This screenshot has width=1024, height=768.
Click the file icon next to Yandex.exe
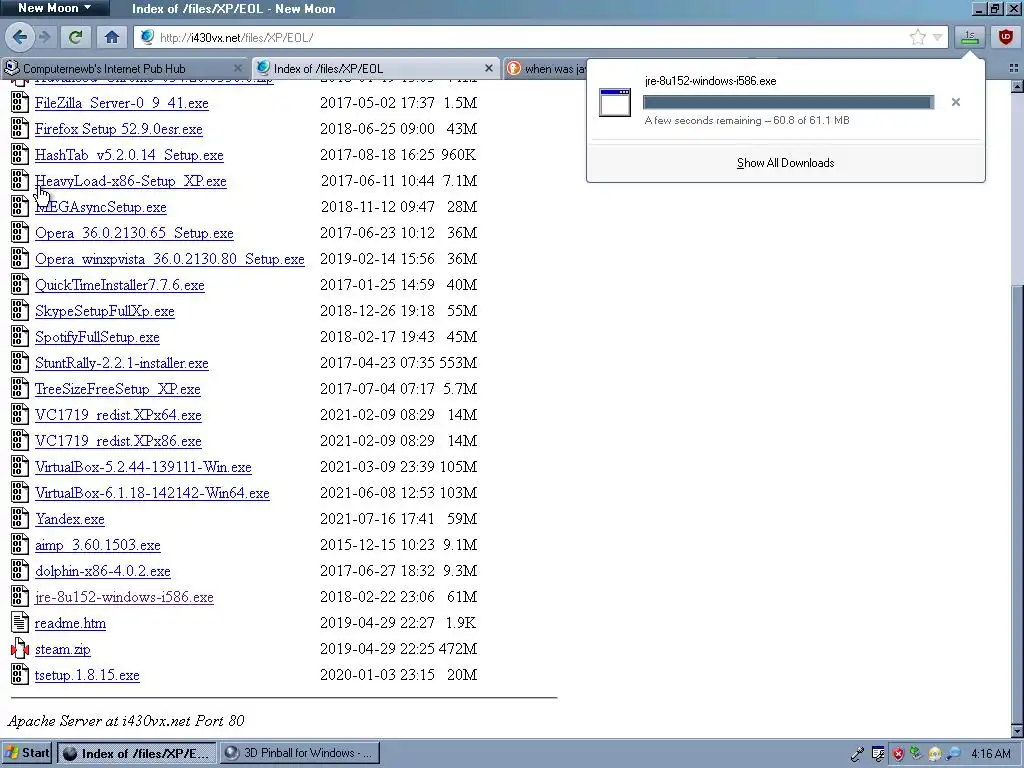pyautogui.click(x=20, y=519)
